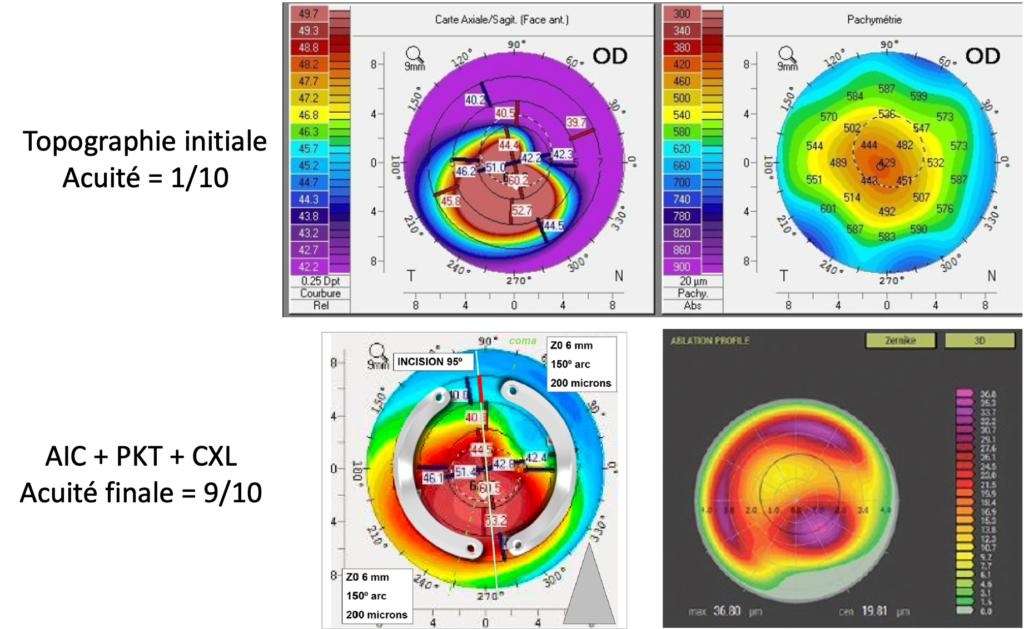Click the upper-right 'Z0 6 mm' ring parameter box
Image resolution: width=1024 pixels, height=629 pixels.
coord(581,364)
